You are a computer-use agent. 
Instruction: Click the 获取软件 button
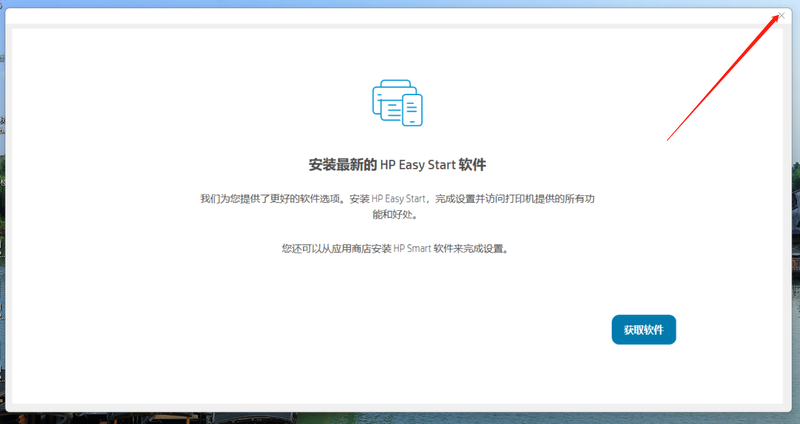point(643,329)
